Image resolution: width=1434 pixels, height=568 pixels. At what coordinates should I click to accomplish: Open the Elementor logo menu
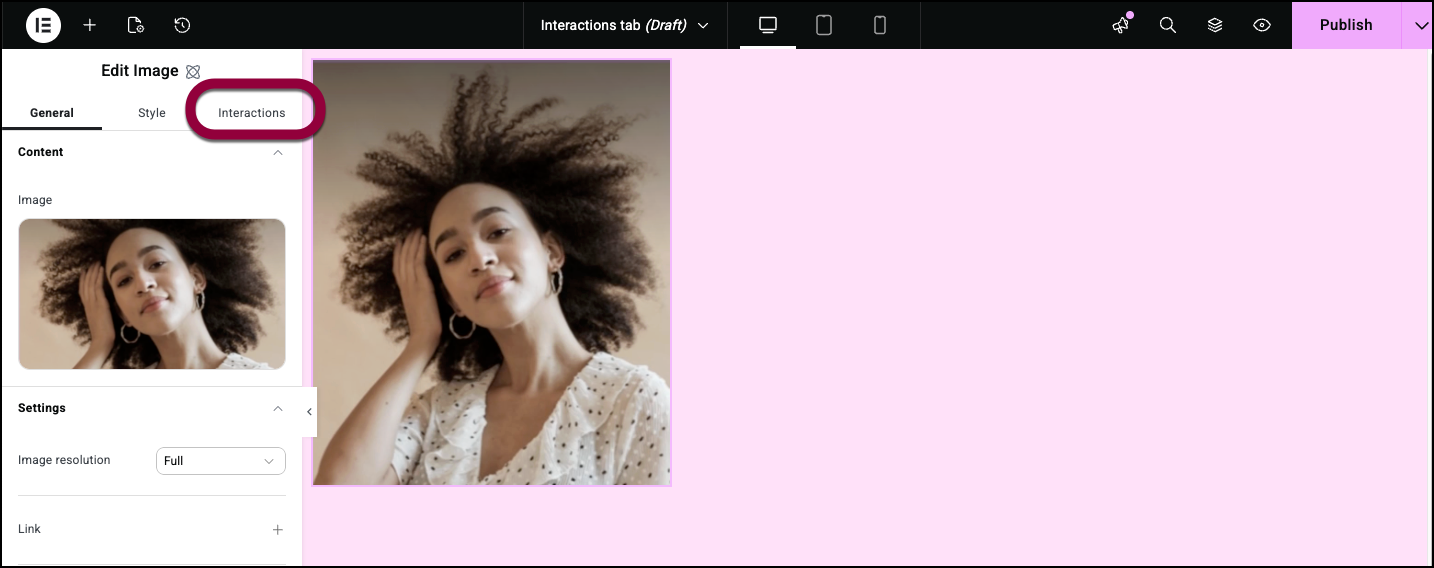pos(43,25)
